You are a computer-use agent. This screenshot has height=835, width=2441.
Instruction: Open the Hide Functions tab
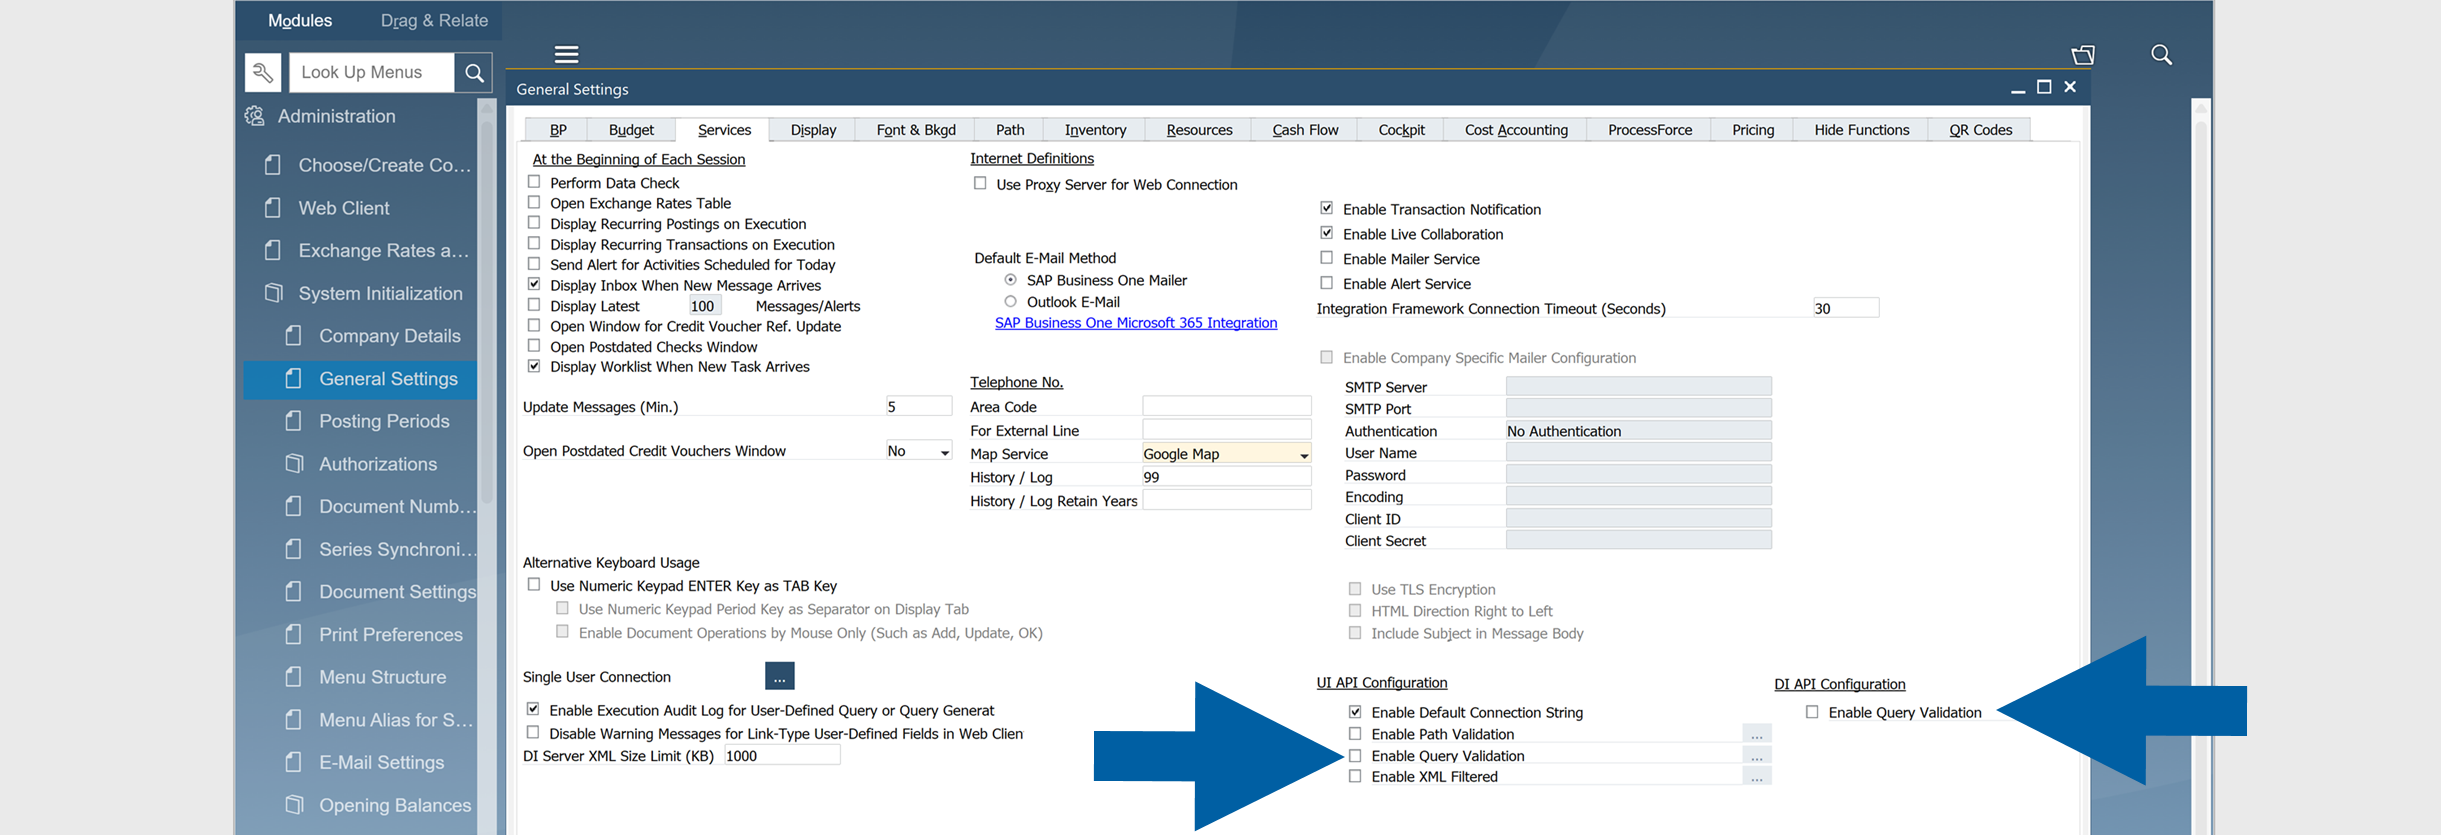tap(1861, 130)
